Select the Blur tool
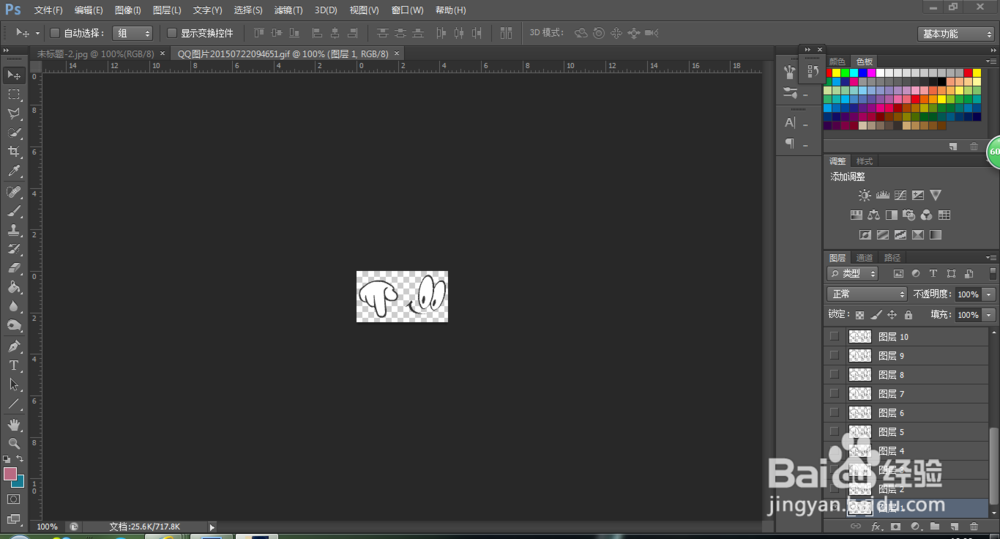This screenshot has width=1000, height=539. 13,307
